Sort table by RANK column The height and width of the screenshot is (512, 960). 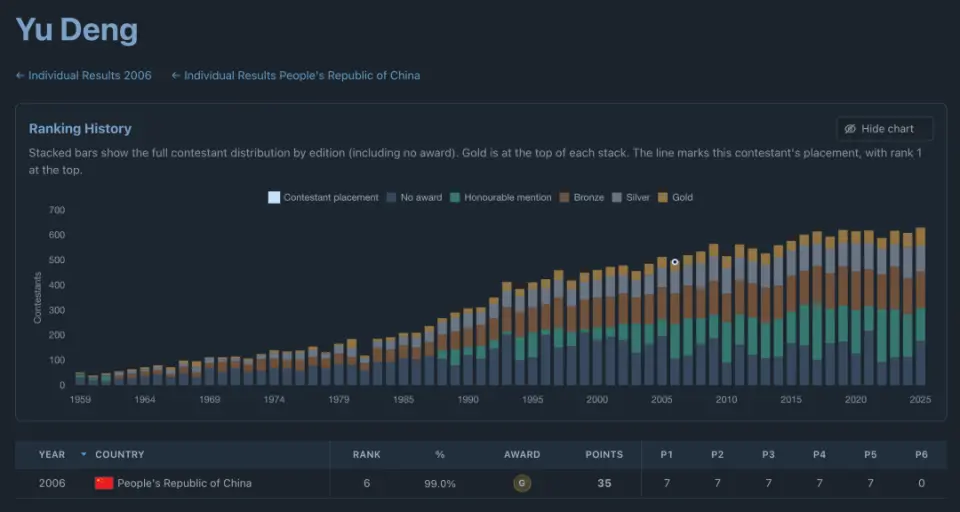click(x=366, y=454)
